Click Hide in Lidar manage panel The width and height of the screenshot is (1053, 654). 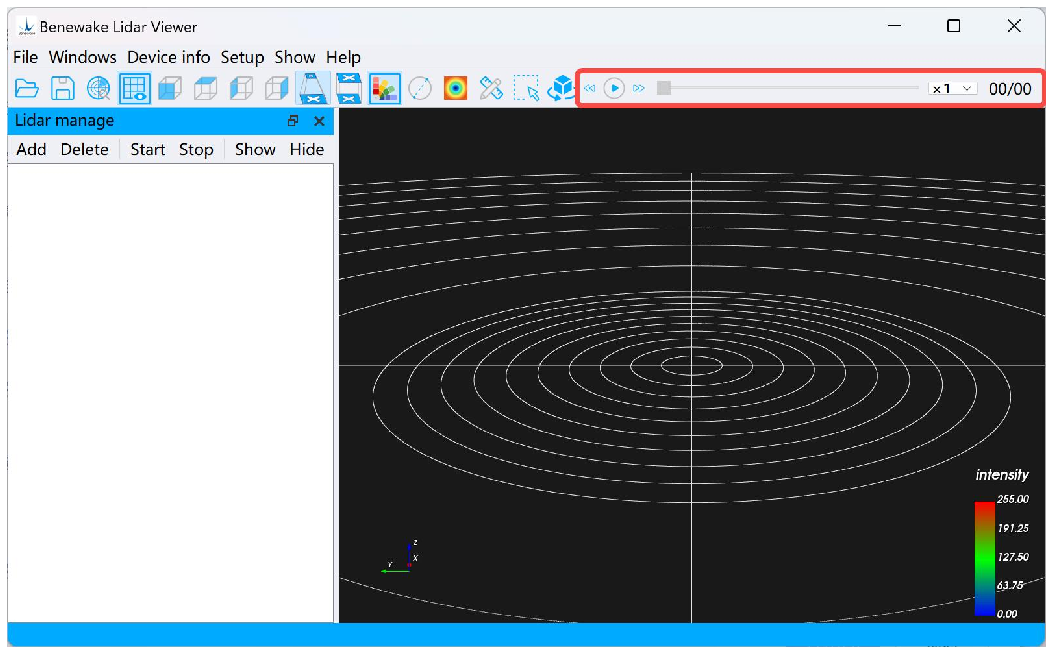pos(307,149)
